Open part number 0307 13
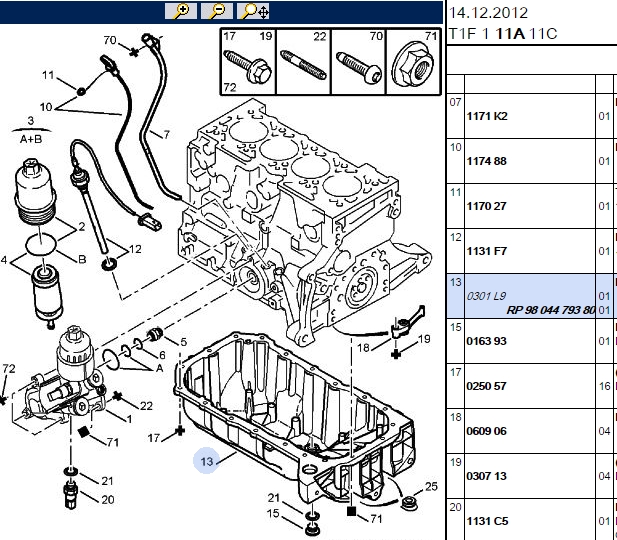The width and height of the screenshot is (617, 540). [486, 476]
